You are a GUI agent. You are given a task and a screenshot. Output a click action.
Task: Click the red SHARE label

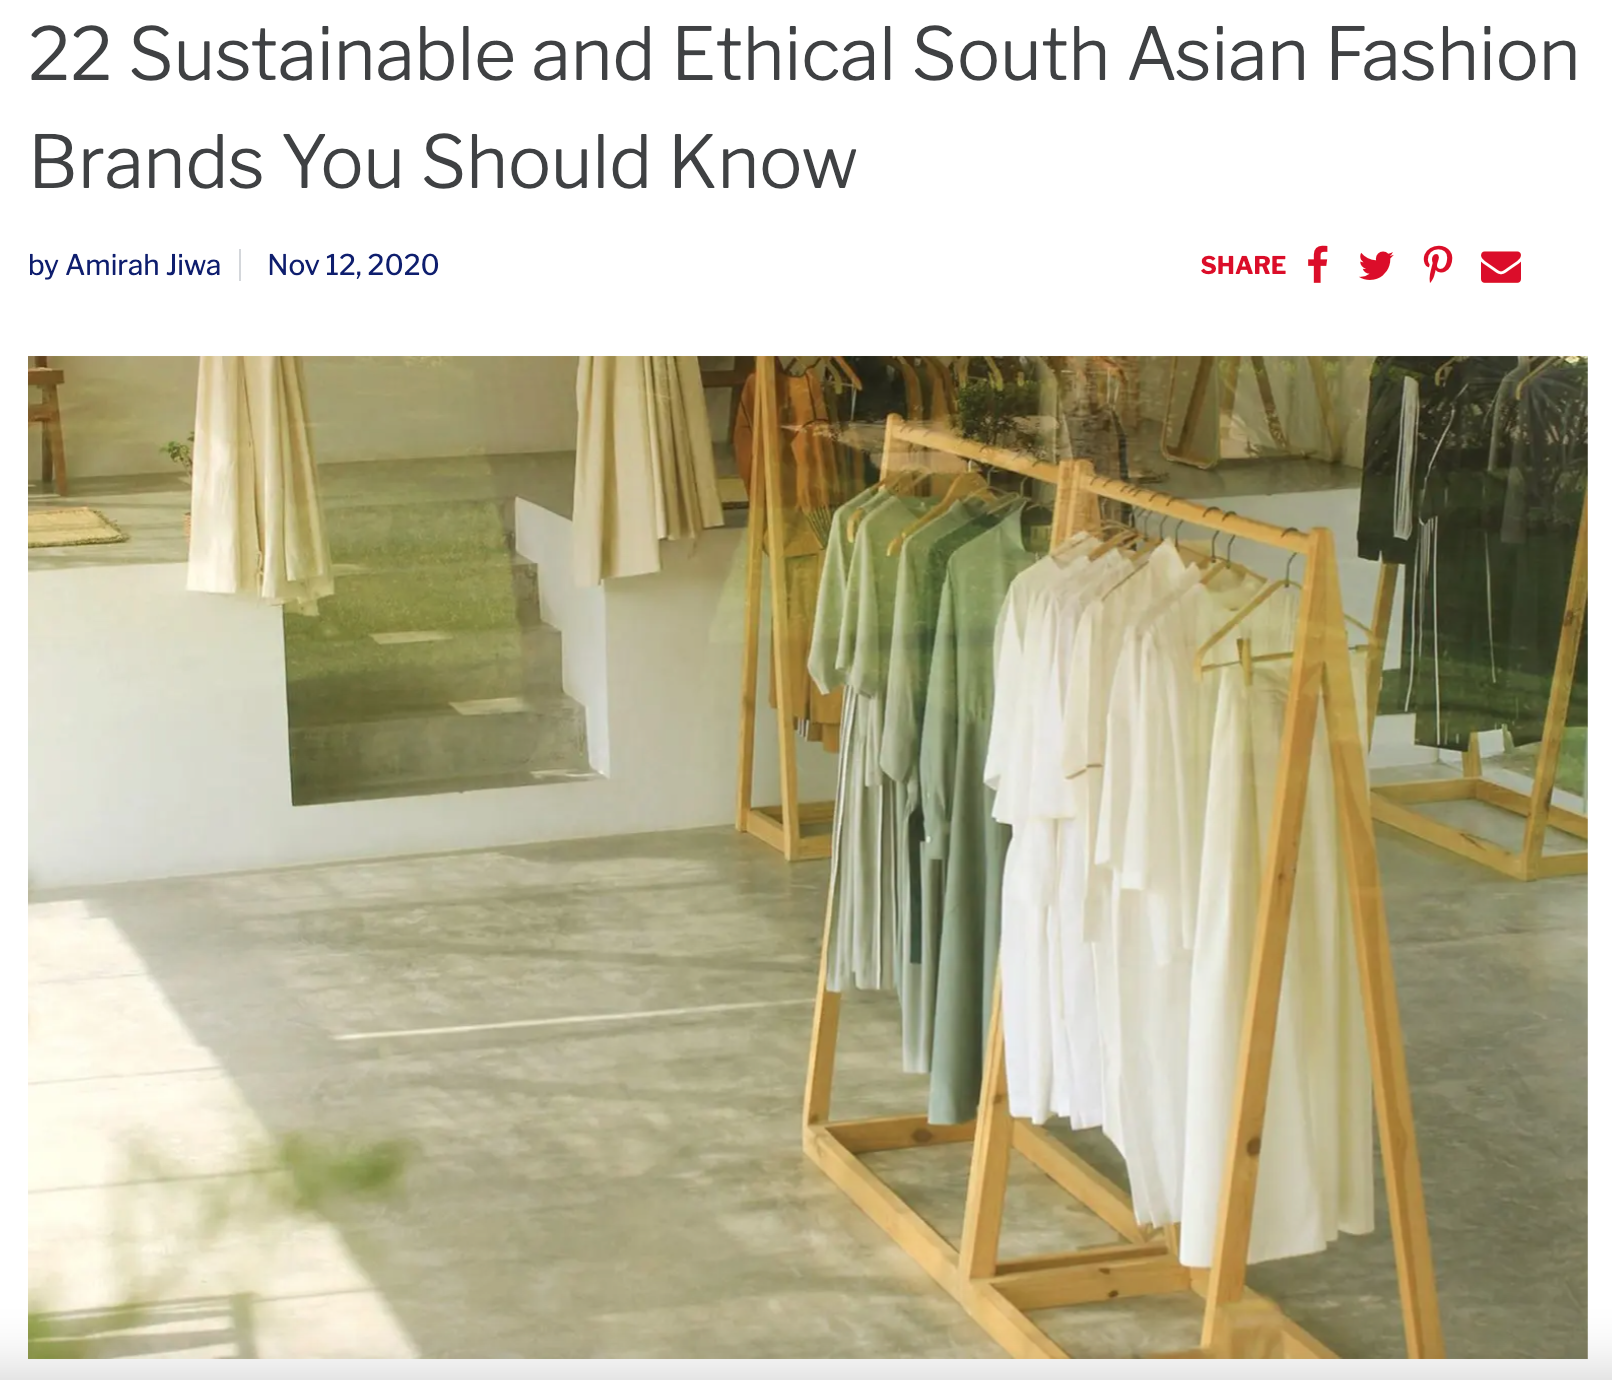(x=1243, y=265)
